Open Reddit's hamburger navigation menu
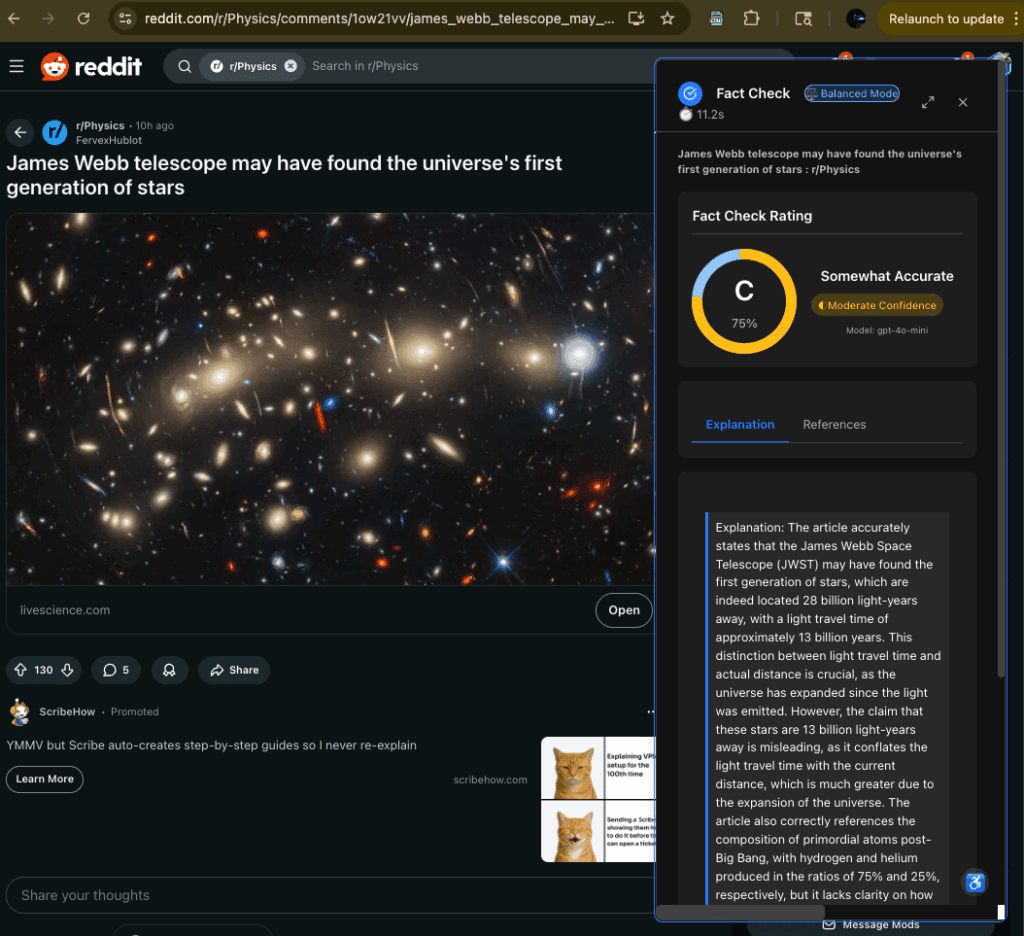Image resolution: width=1024 pixels, height=936 pixels. coord(16,66)
